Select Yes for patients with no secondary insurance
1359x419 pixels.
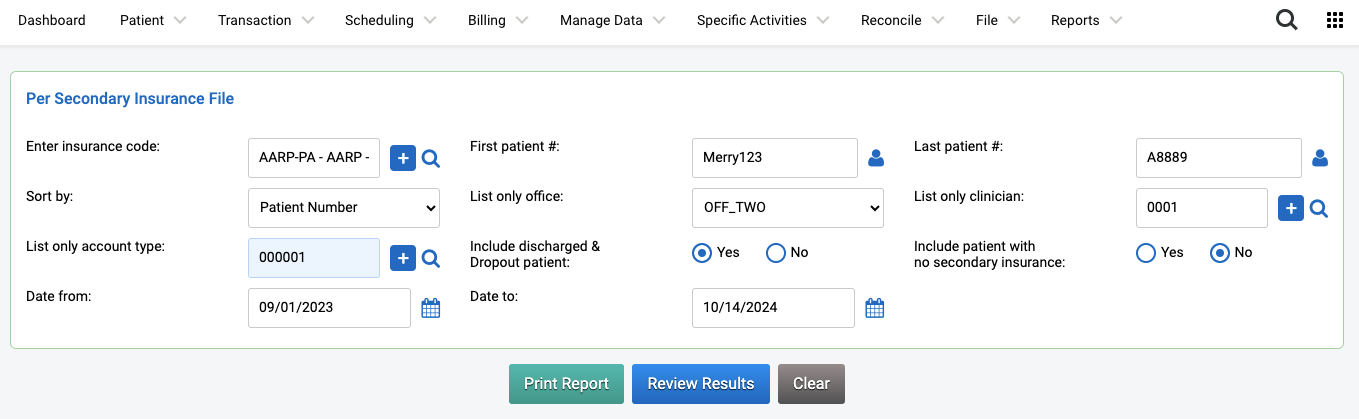pos(1146,253)
